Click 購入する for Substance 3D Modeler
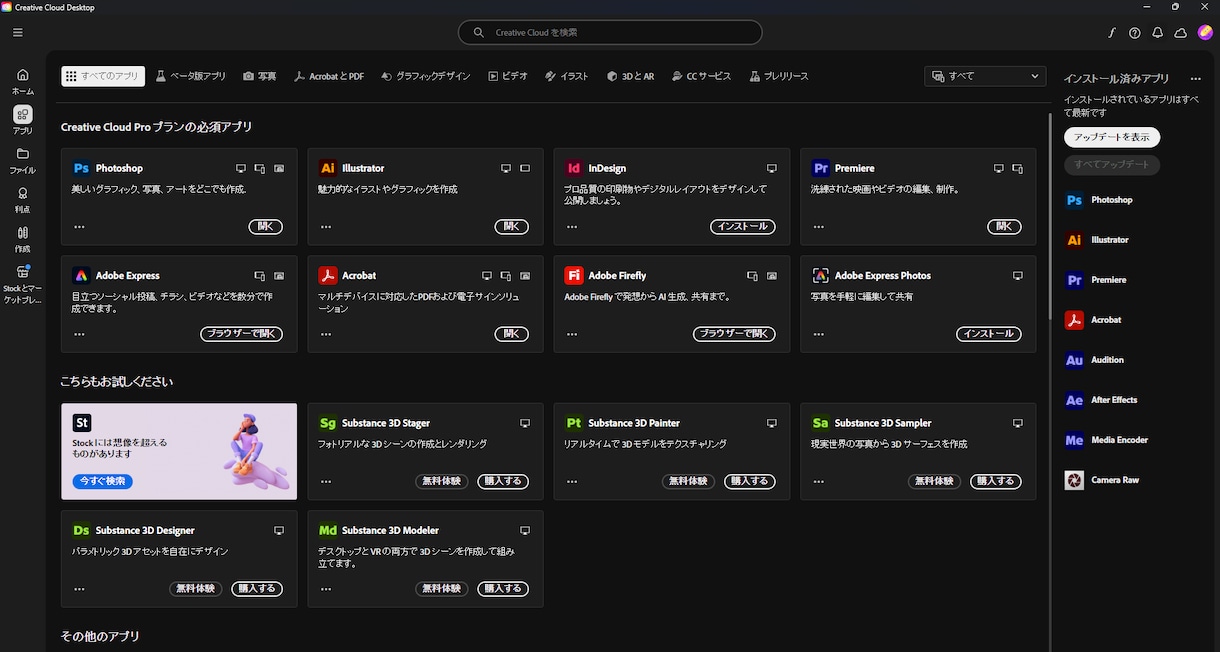Viewport: 1220px width, 652px height. 503,589
